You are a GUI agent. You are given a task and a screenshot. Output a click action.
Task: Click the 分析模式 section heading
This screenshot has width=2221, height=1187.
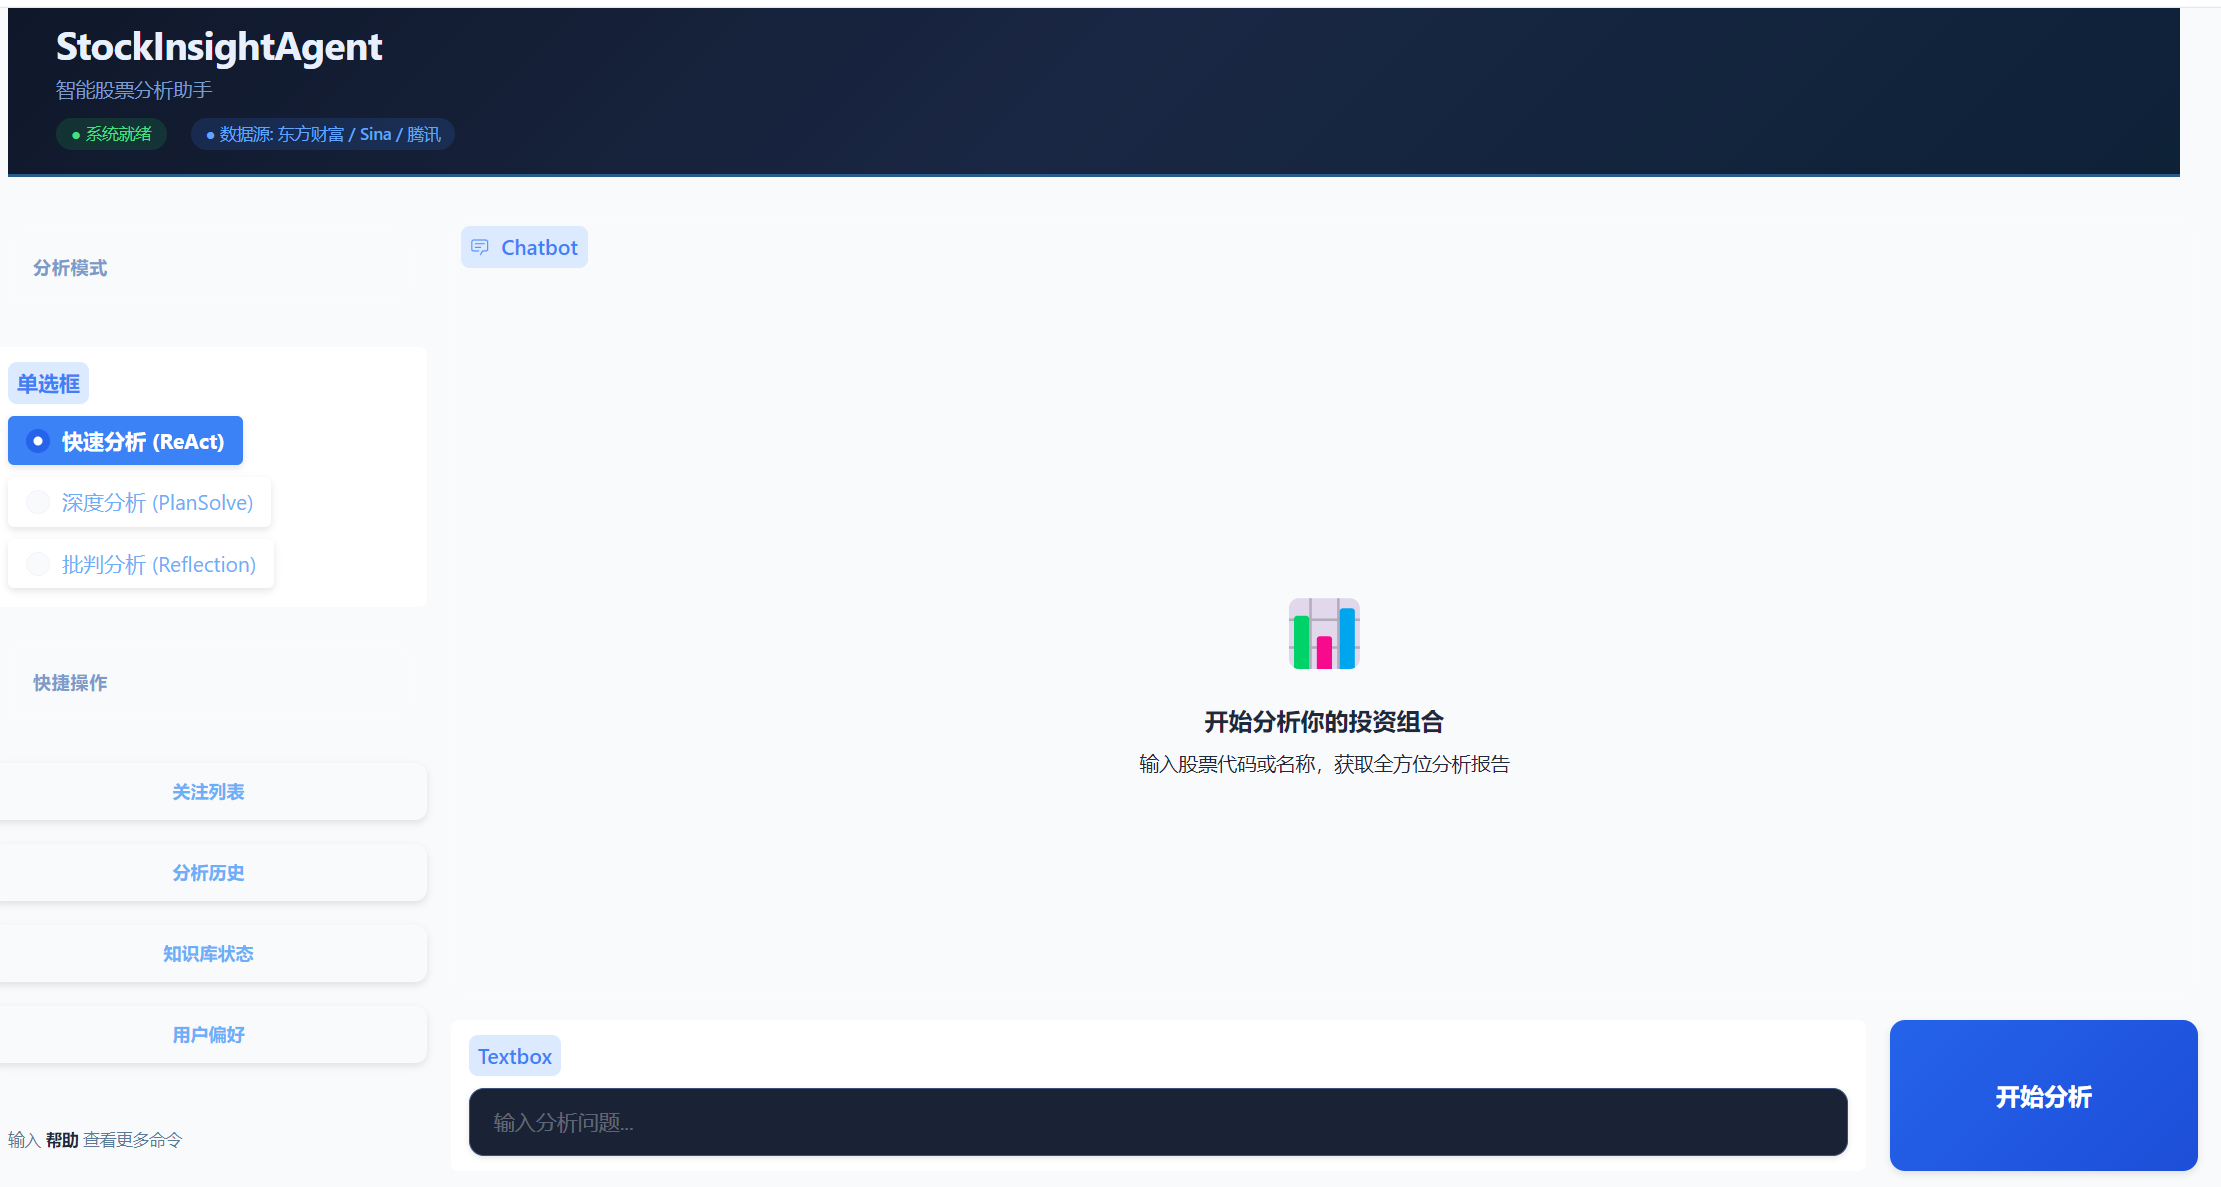(70, 268)
